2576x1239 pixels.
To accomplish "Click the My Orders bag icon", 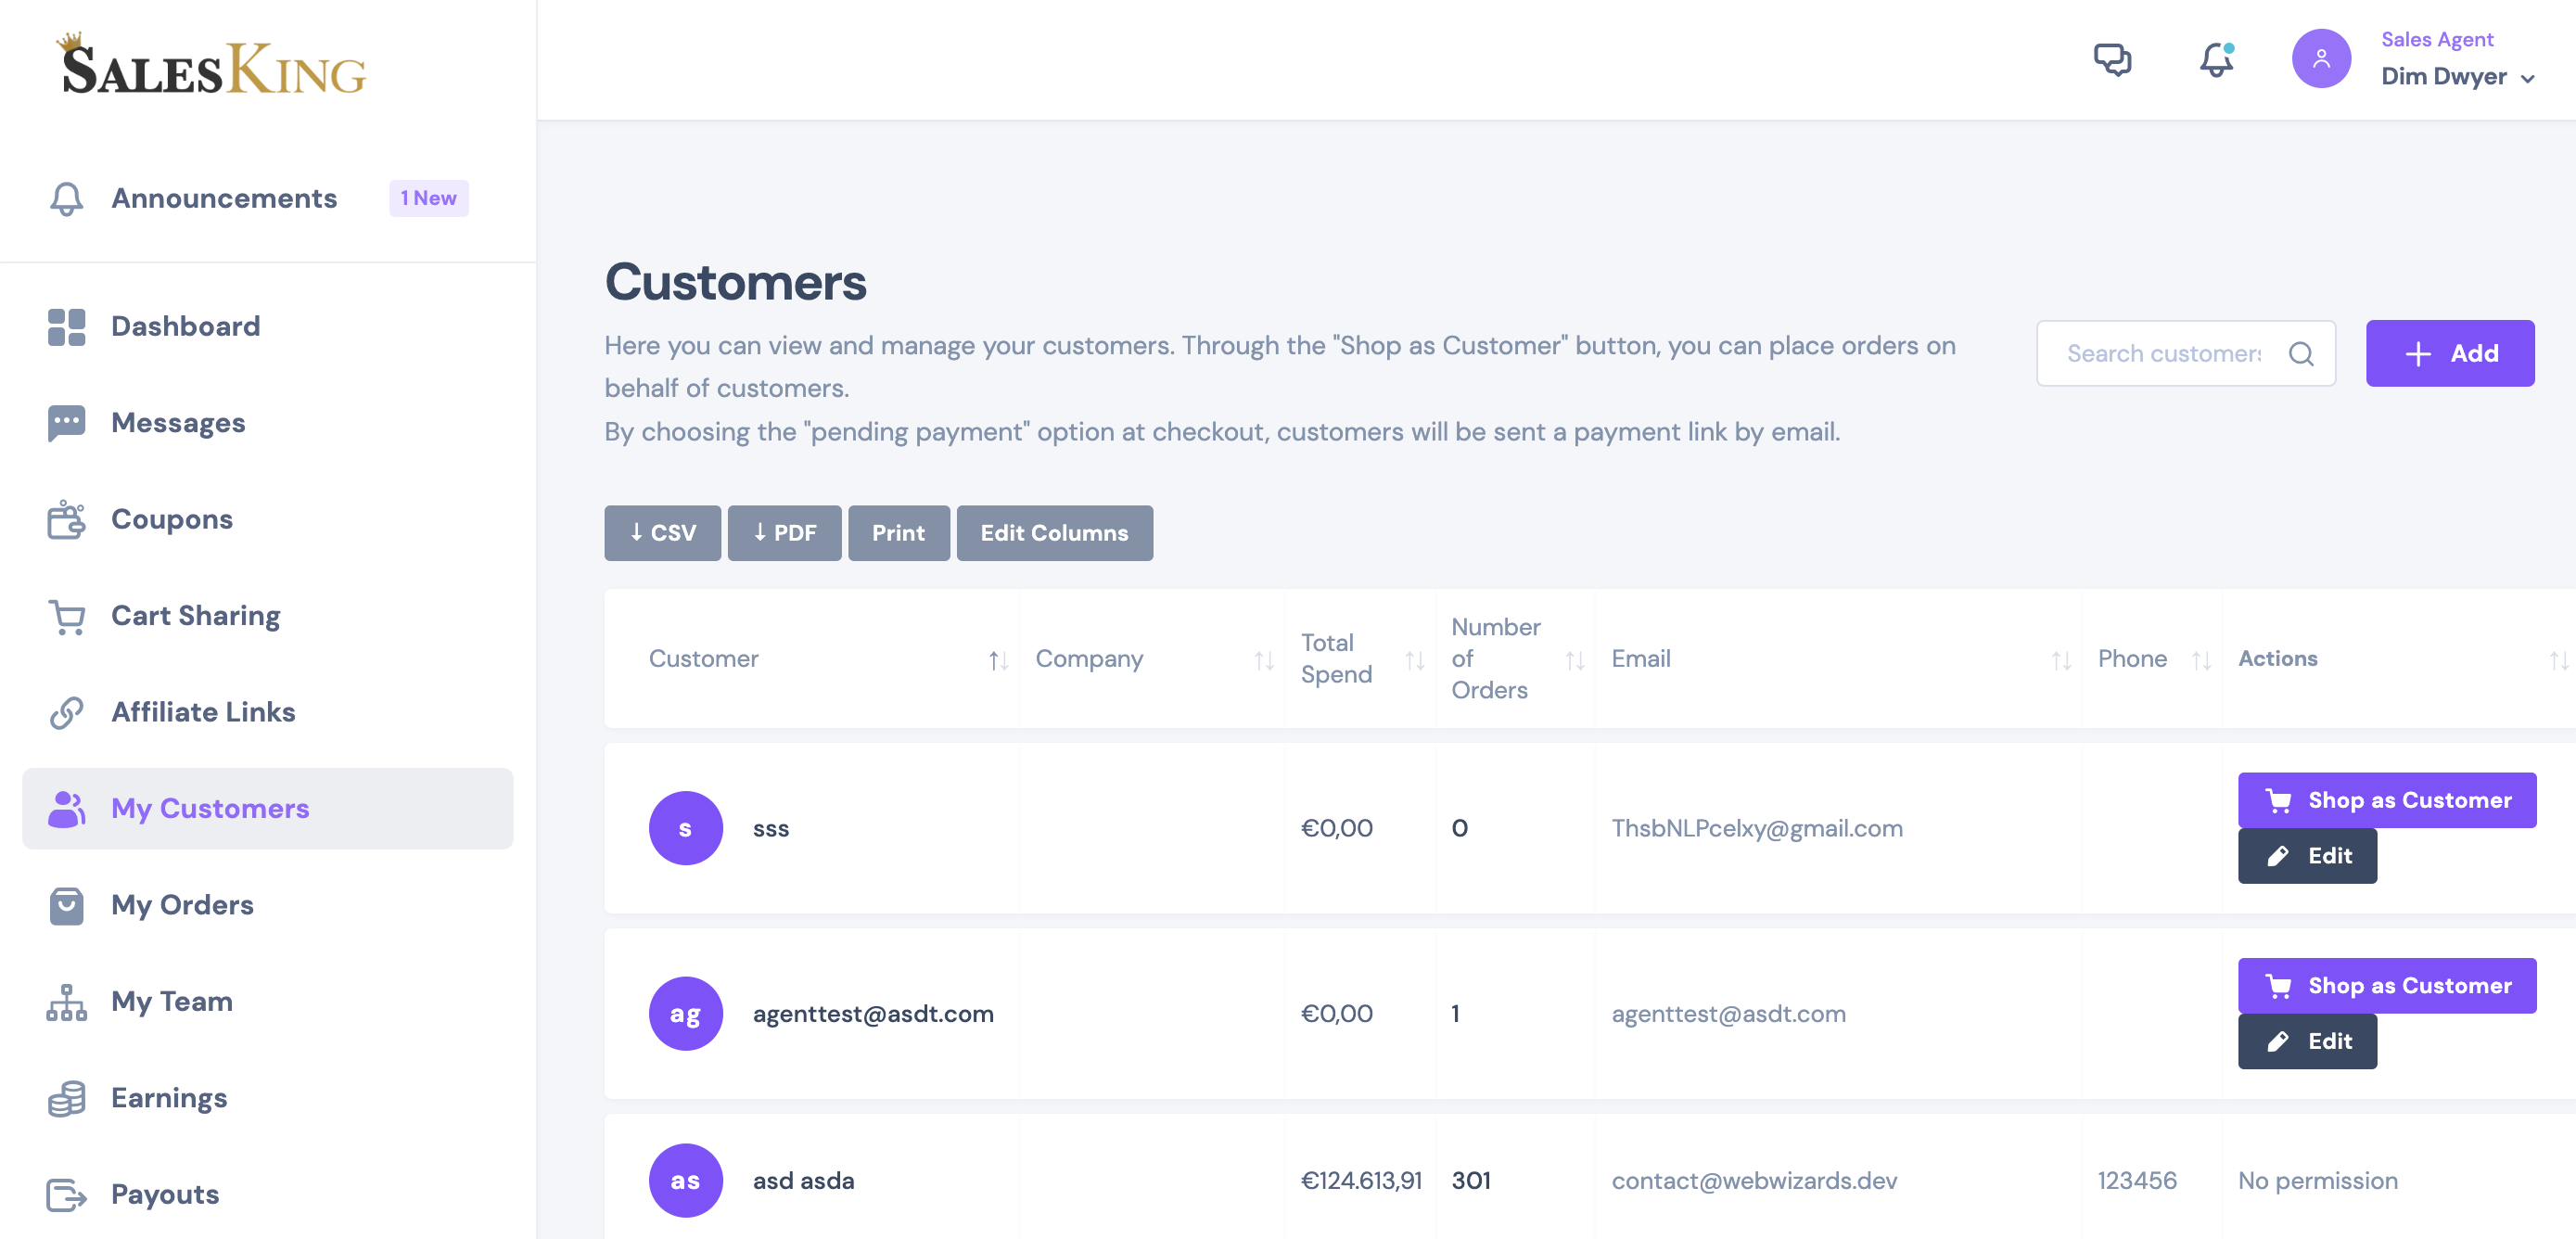I will click(66, 905).
